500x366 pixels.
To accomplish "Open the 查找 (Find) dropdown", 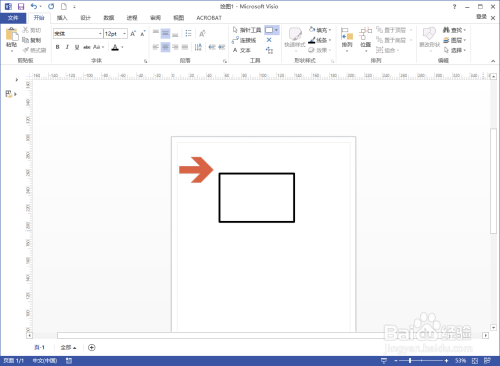I will pyautogui.click(x=454, y=30).
